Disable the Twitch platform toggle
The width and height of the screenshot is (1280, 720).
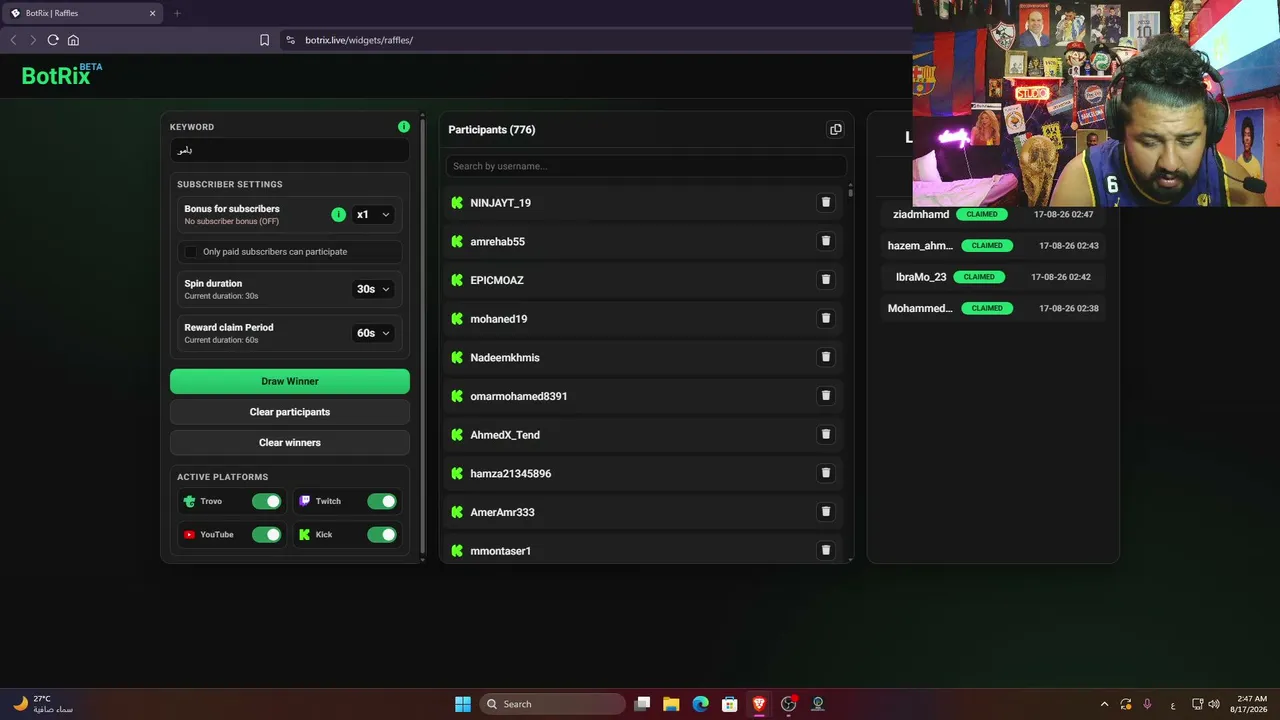[x=382, y=501]
